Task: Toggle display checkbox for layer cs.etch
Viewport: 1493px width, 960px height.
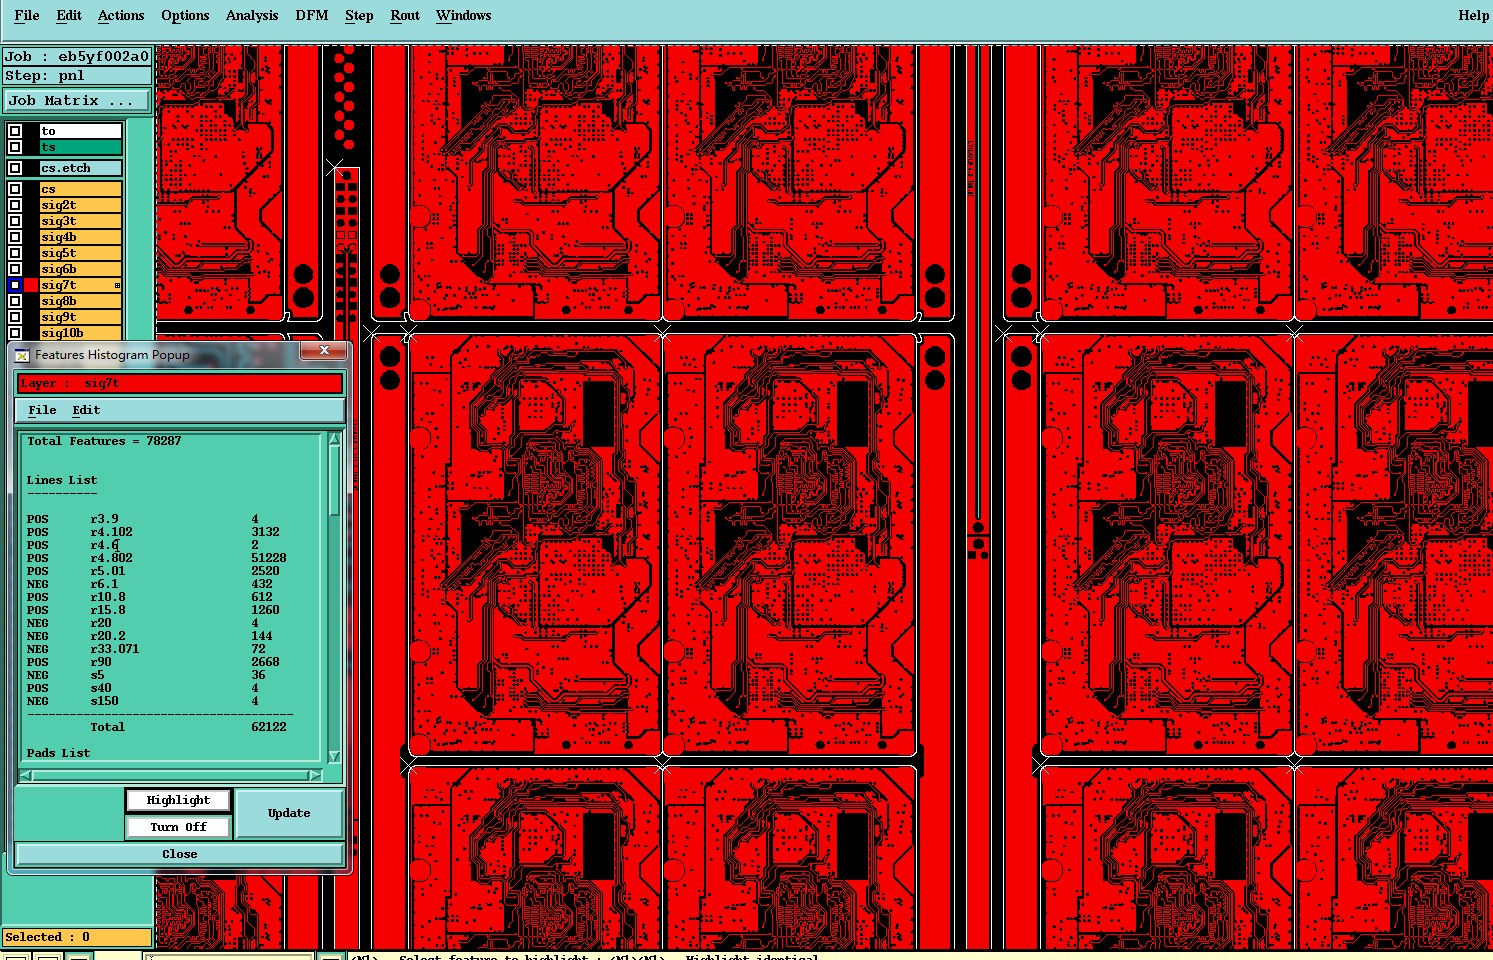Action: click(15, 168)
